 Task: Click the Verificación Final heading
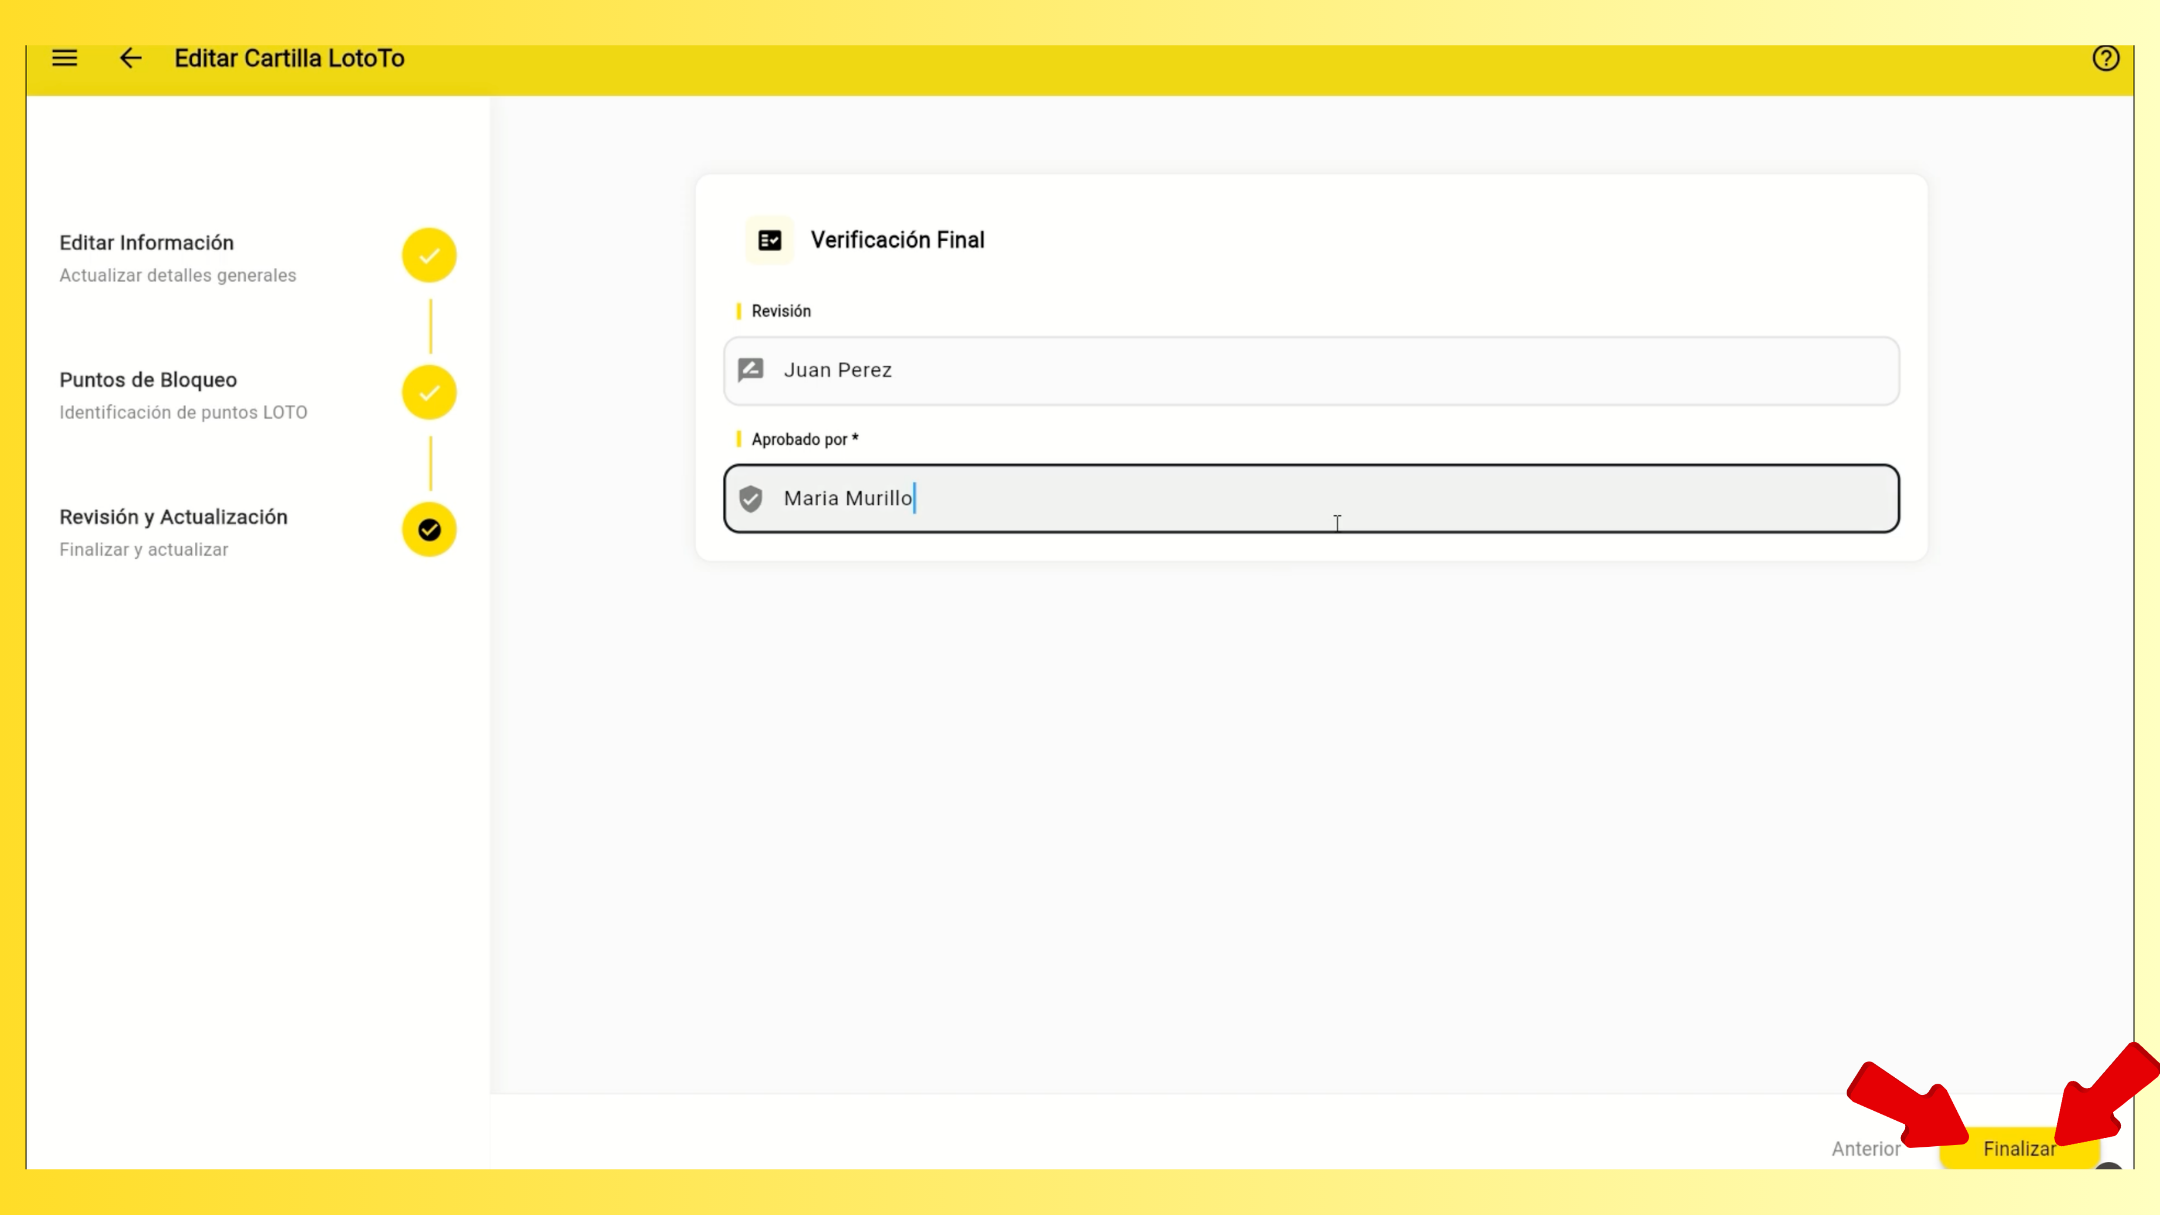(898, 240)
